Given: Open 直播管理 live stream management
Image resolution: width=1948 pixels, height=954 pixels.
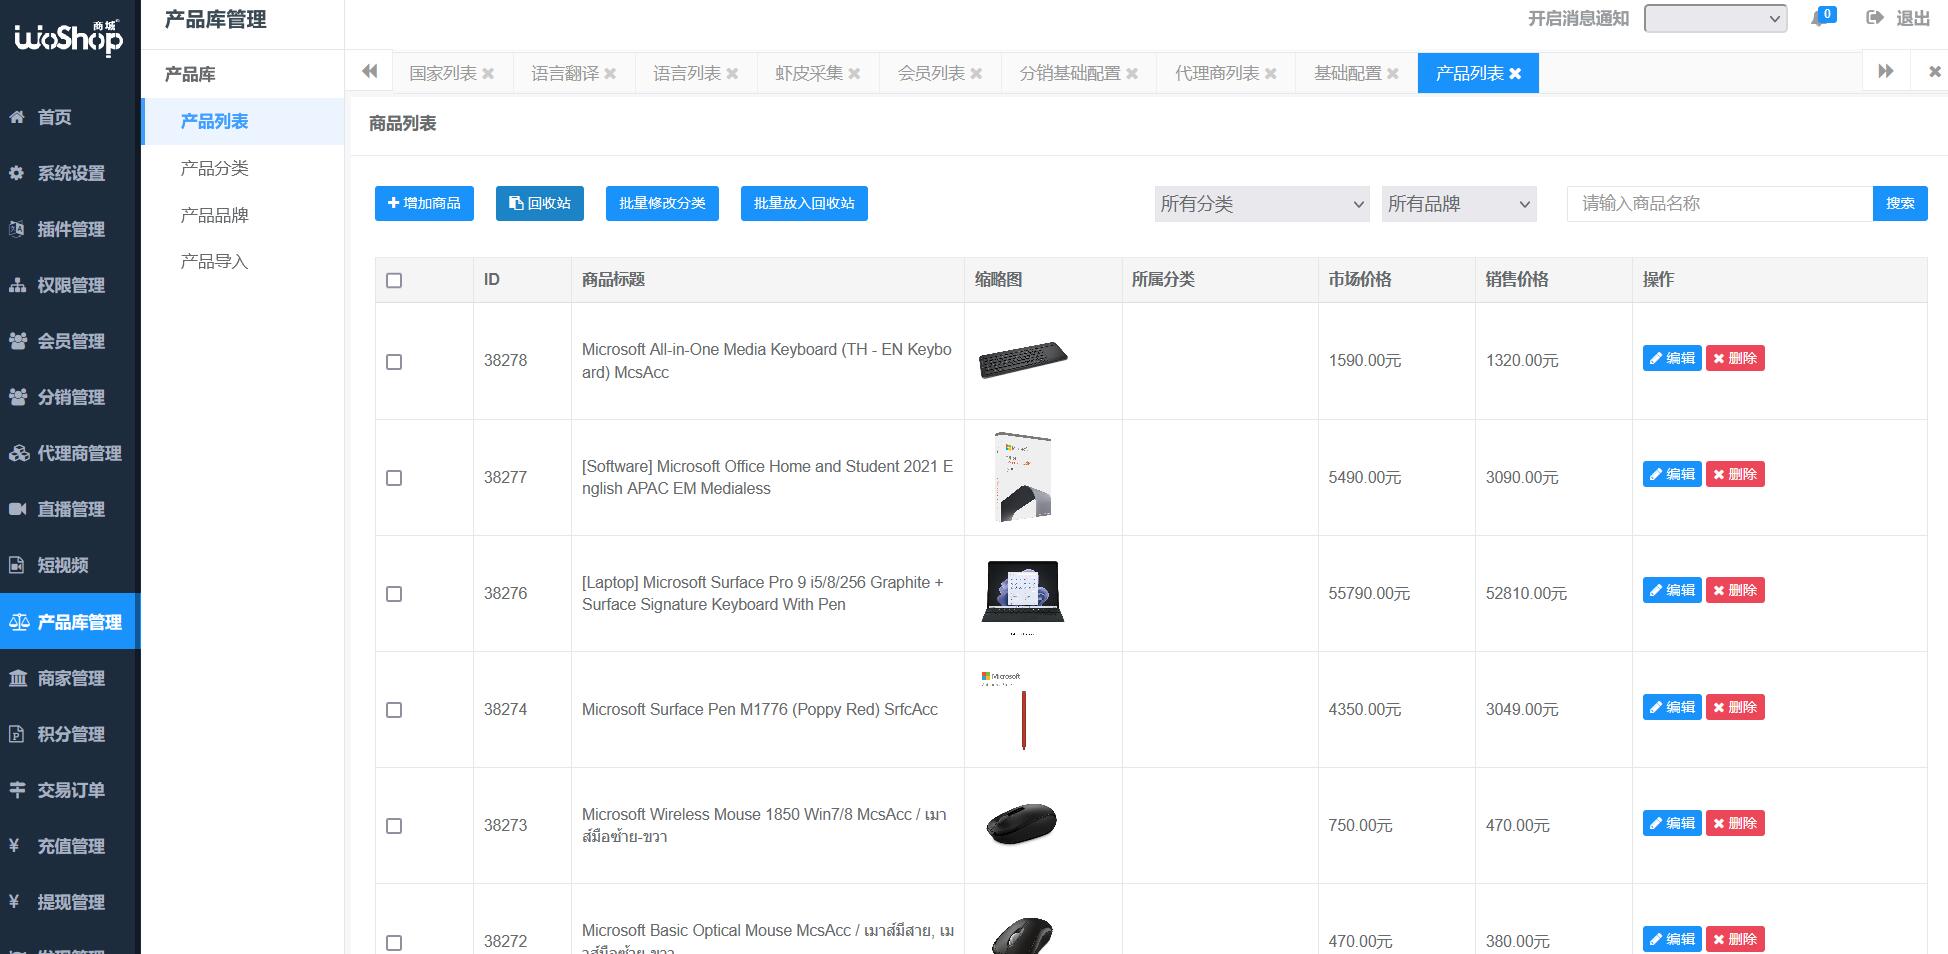Looking at the screenshot, I should (x=70, y=509).
